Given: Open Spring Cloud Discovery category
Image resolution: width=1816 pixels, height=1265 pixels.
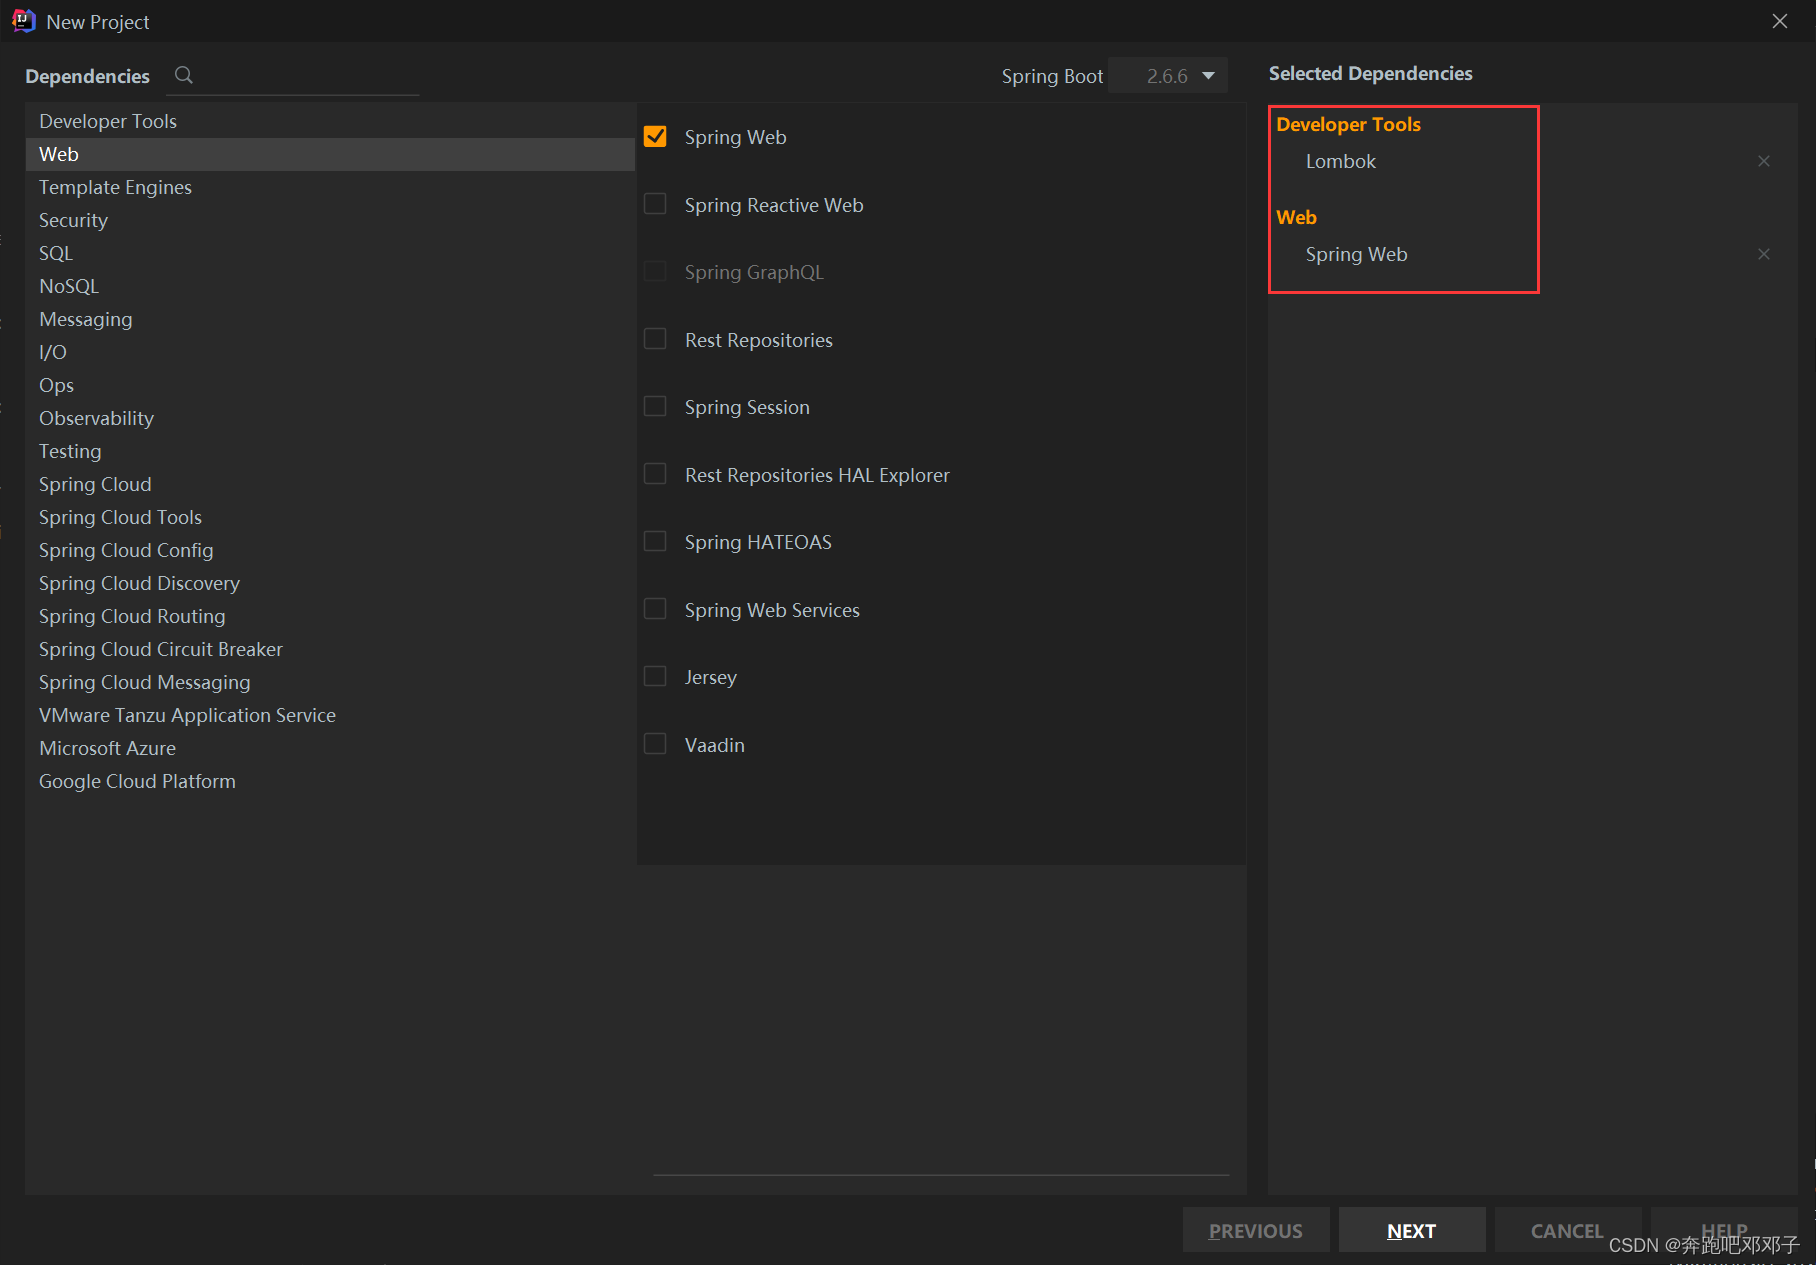Looking at the screenshot, I should point(330,583).
